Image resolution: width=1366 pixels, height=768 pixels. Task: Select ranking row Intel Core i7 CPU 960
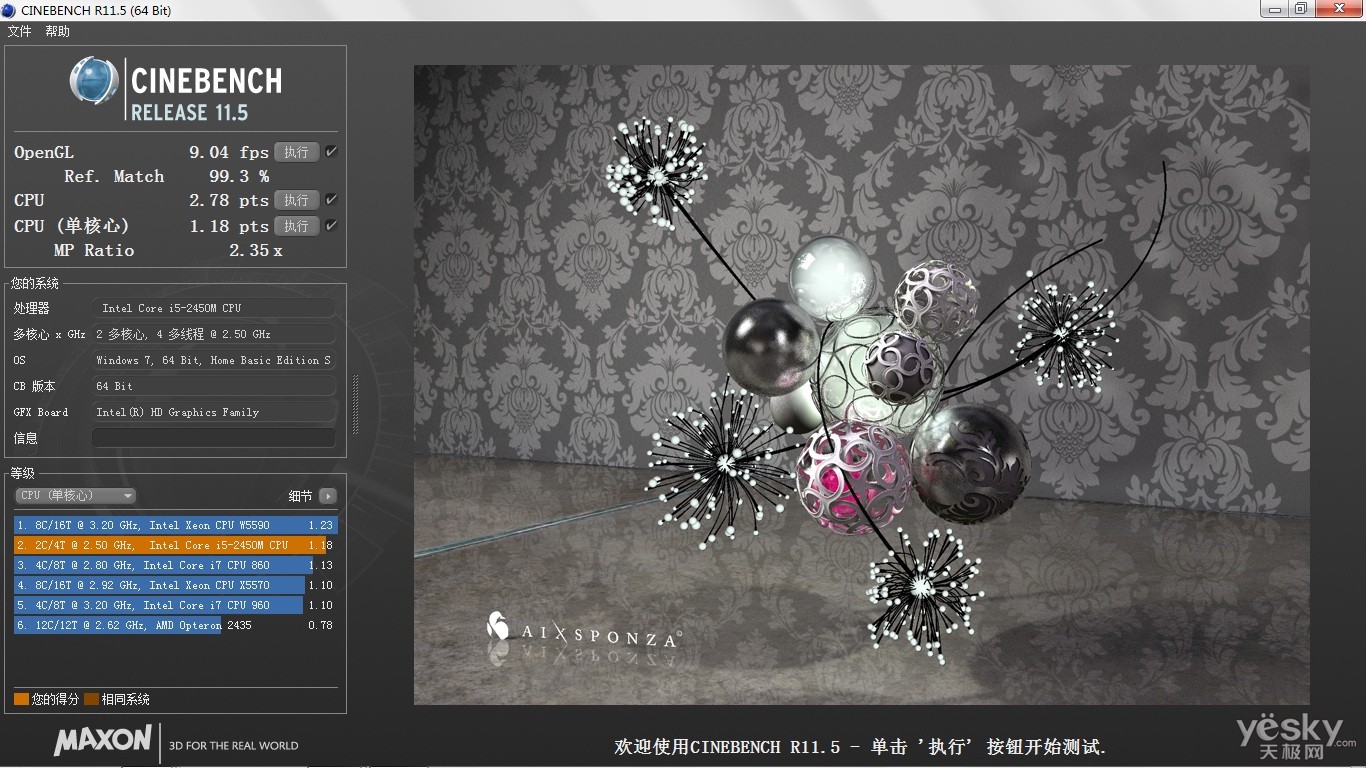pyautogui.click(x=175, y=605)
